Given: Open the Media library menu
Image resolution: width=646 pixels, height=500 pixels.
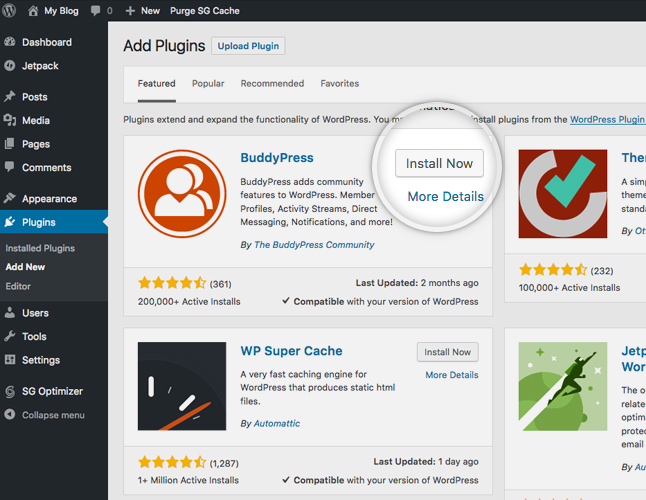Looking at the screenshot, I should pyautogui.click(x=36, y=120).
